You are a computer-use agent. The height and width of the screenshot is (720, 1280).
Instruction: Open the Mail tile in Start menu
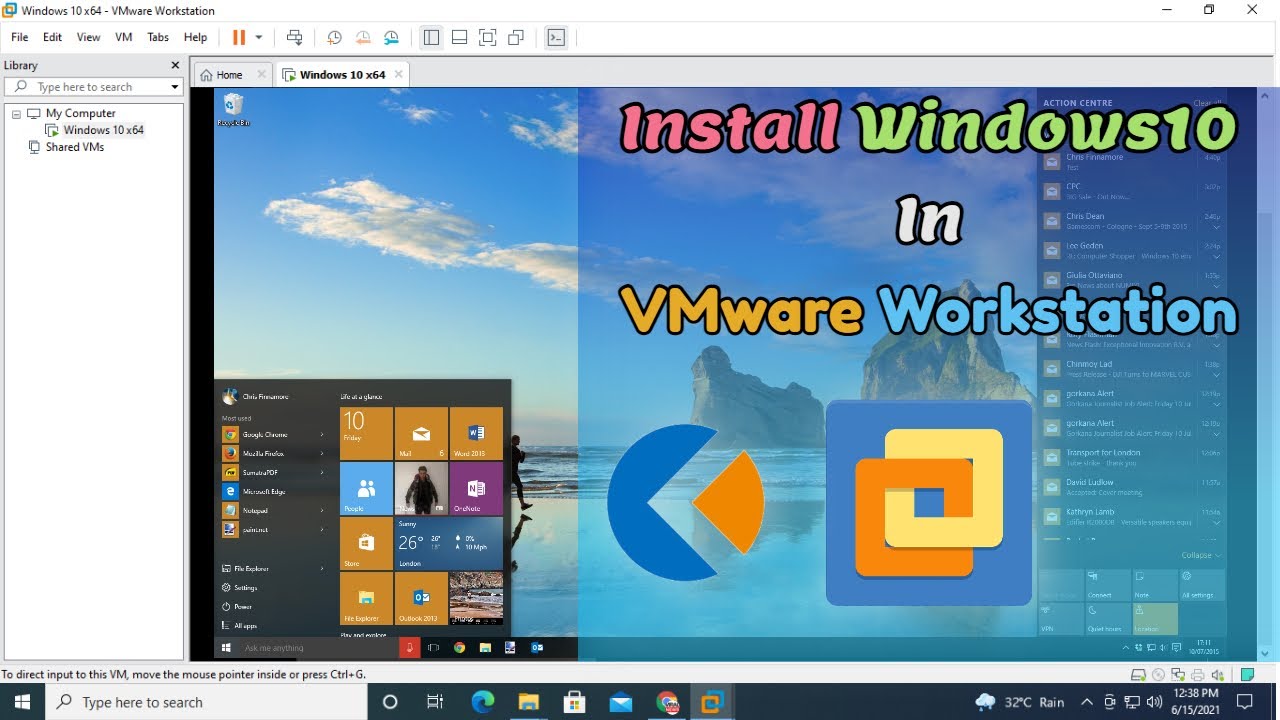point(421,433)
